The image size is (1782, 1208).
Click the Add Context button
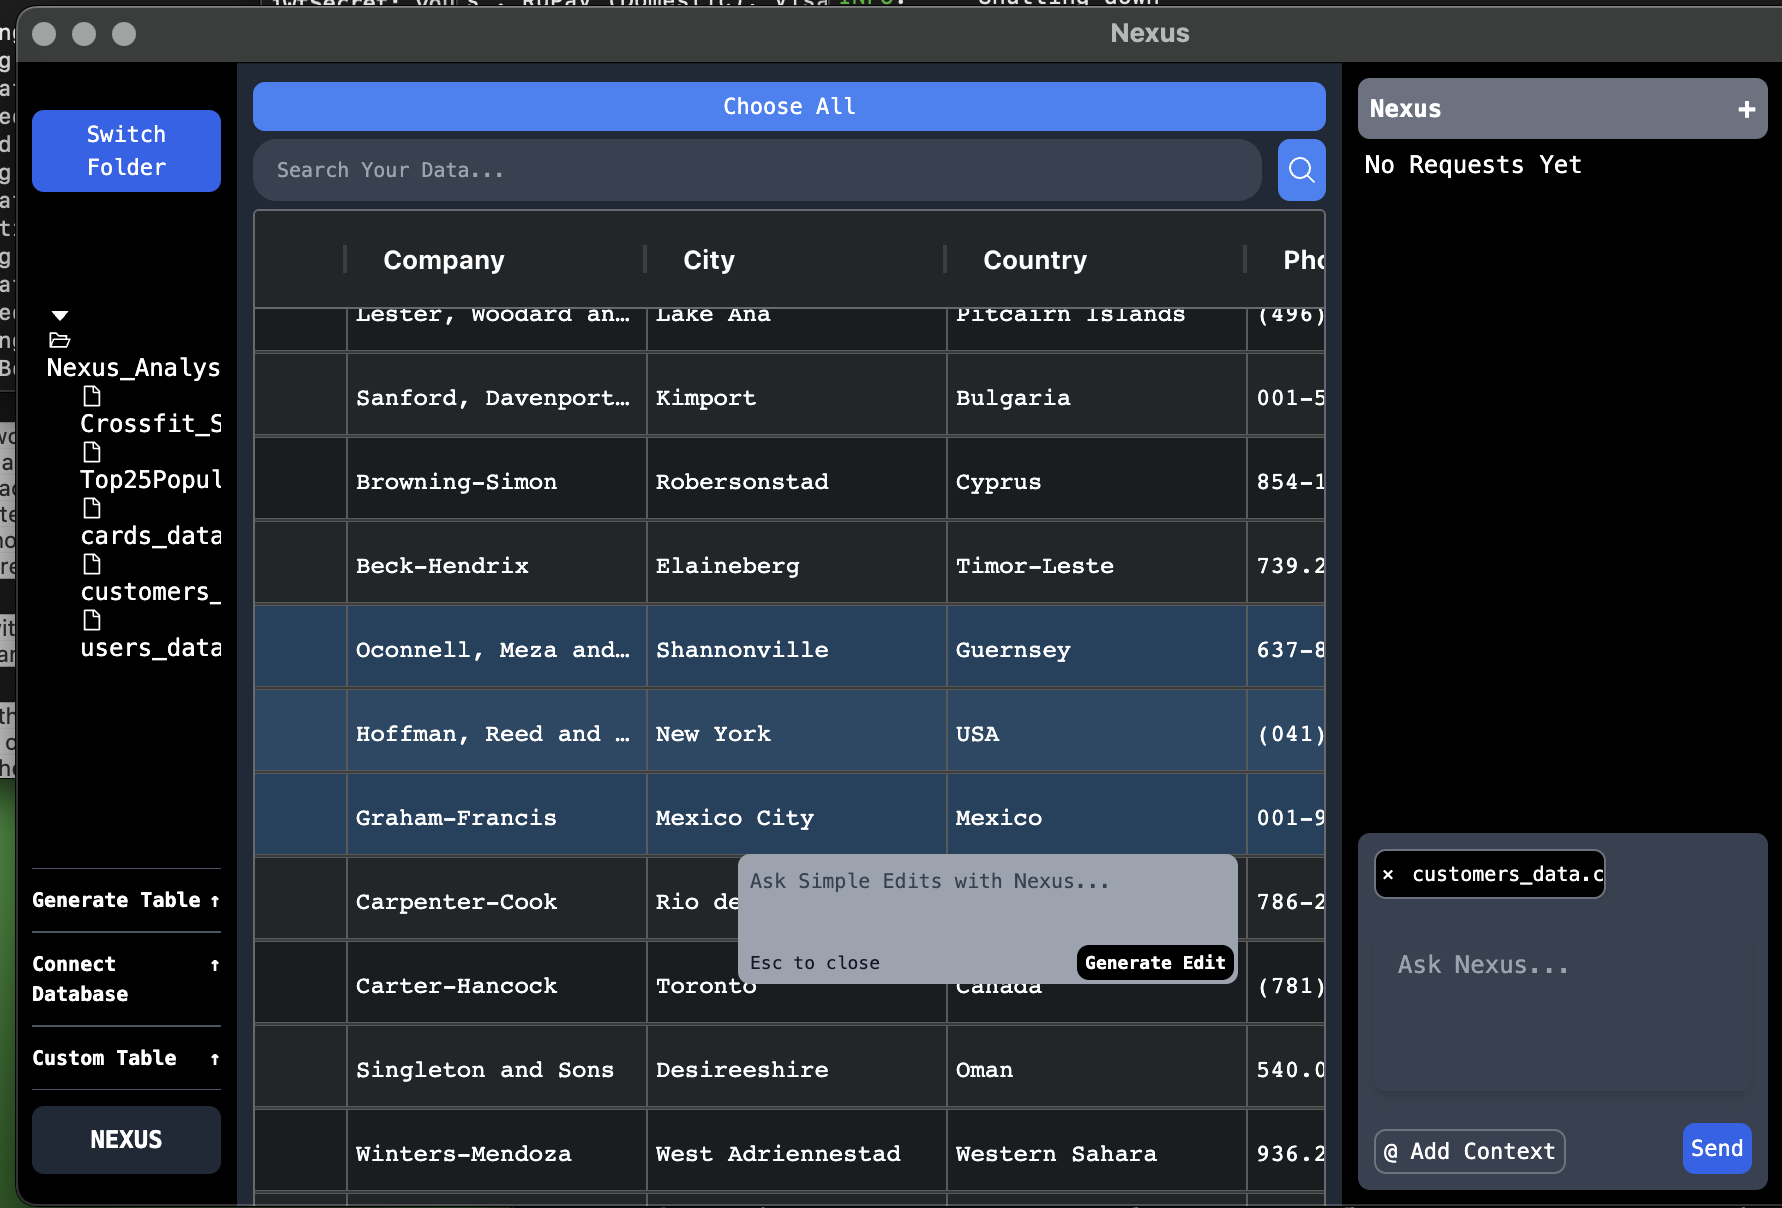point(1470,1151)
